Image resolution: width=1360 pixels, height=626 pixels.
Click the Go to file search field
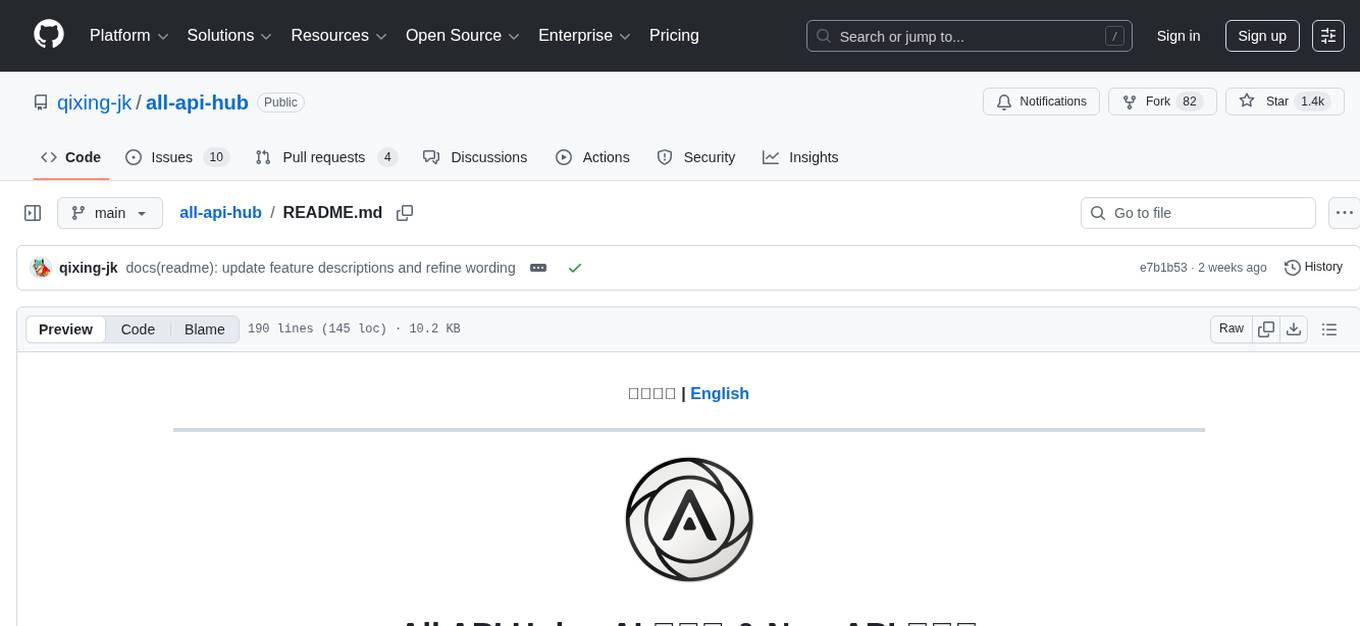(1197, 212)
